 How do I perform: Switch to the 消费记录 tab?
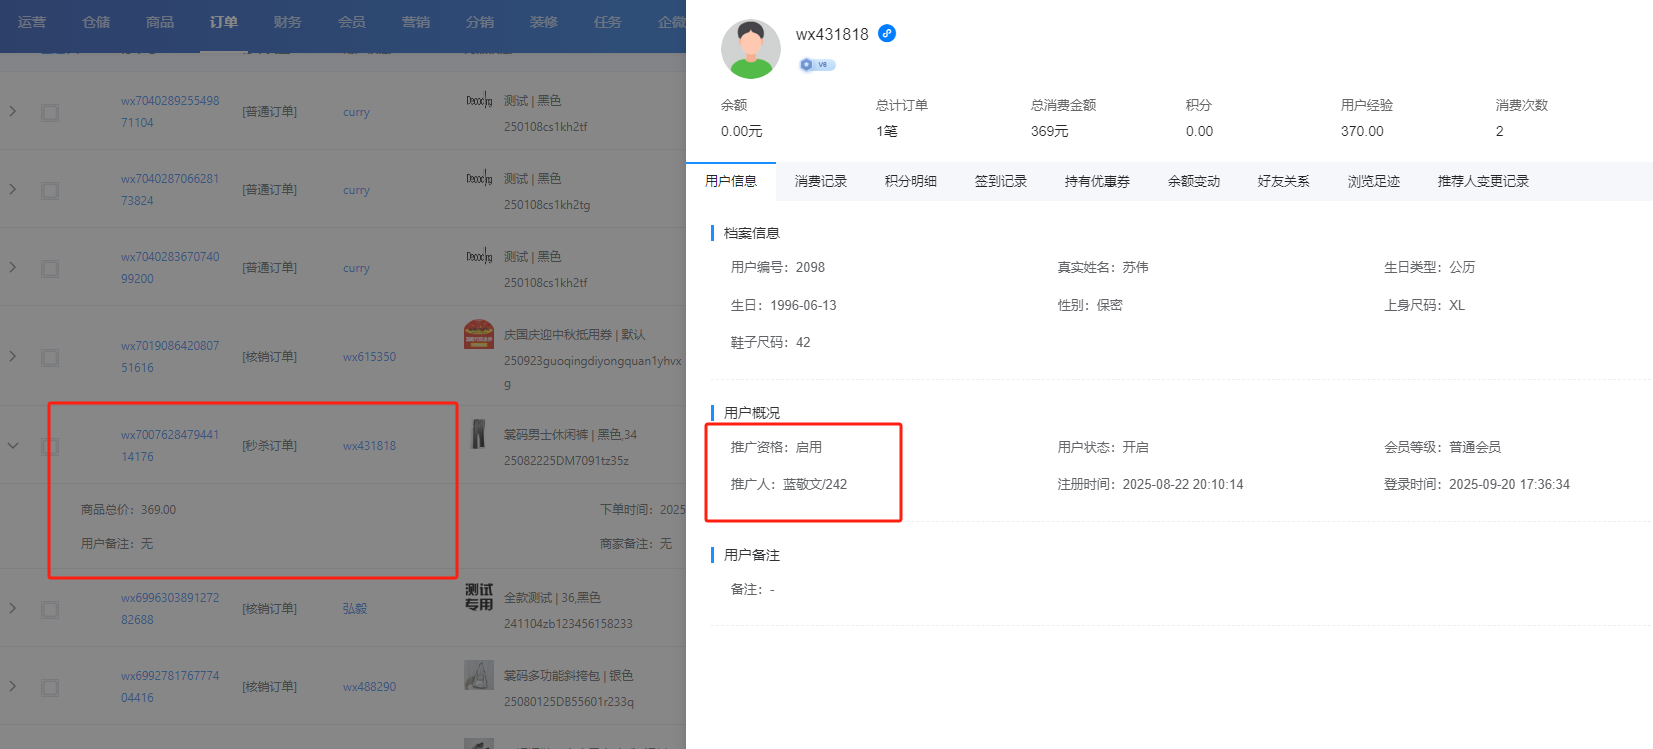(x=821, y=181)
